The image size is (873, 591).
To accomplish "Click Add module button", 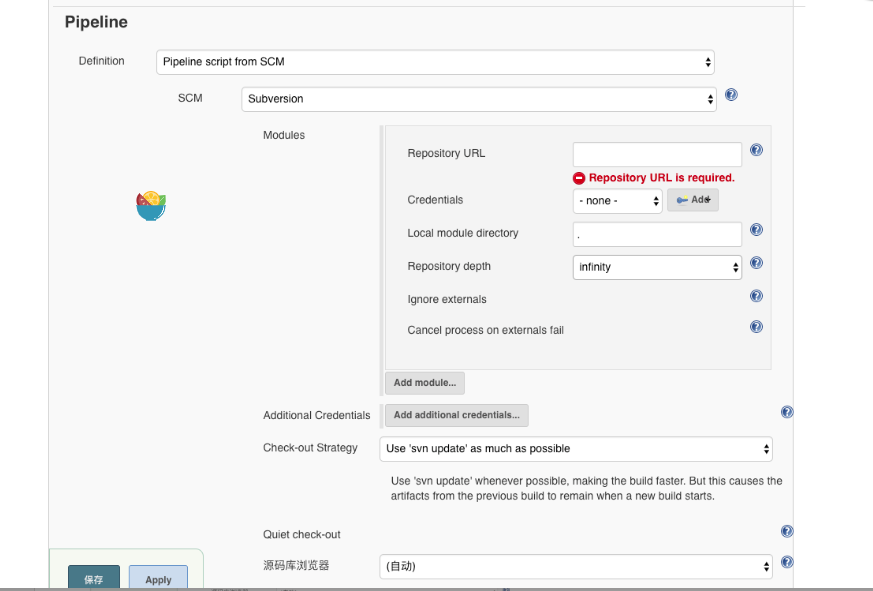I will pyautogui.click(x=425, y=383).
